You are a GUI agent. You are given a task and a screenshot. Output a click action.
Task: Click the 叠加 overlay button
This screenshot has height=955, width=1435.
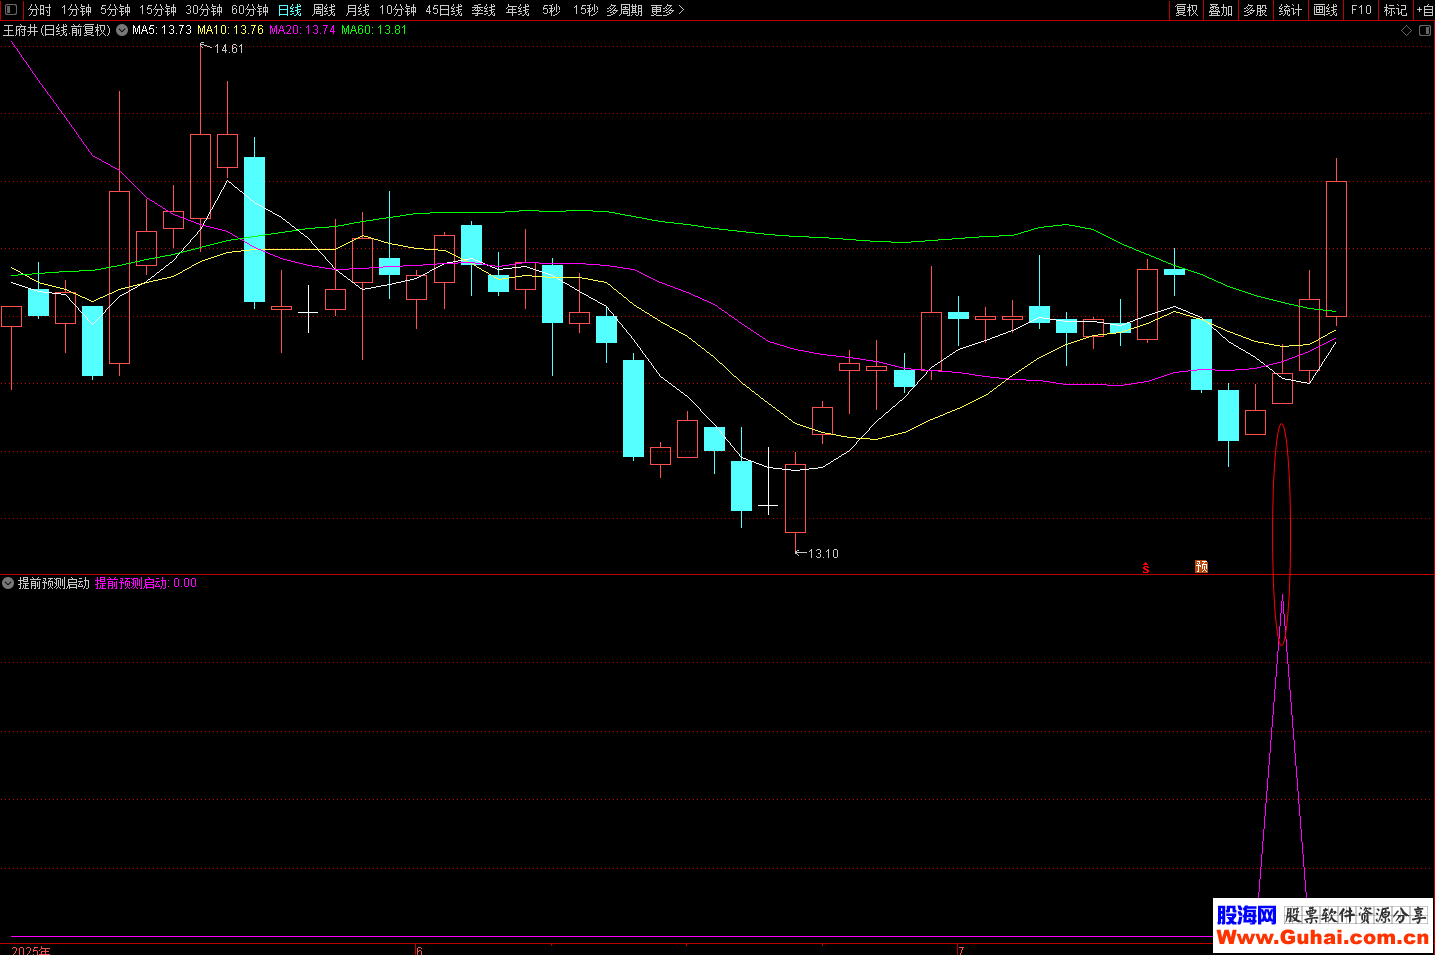tap(1221, 10)
